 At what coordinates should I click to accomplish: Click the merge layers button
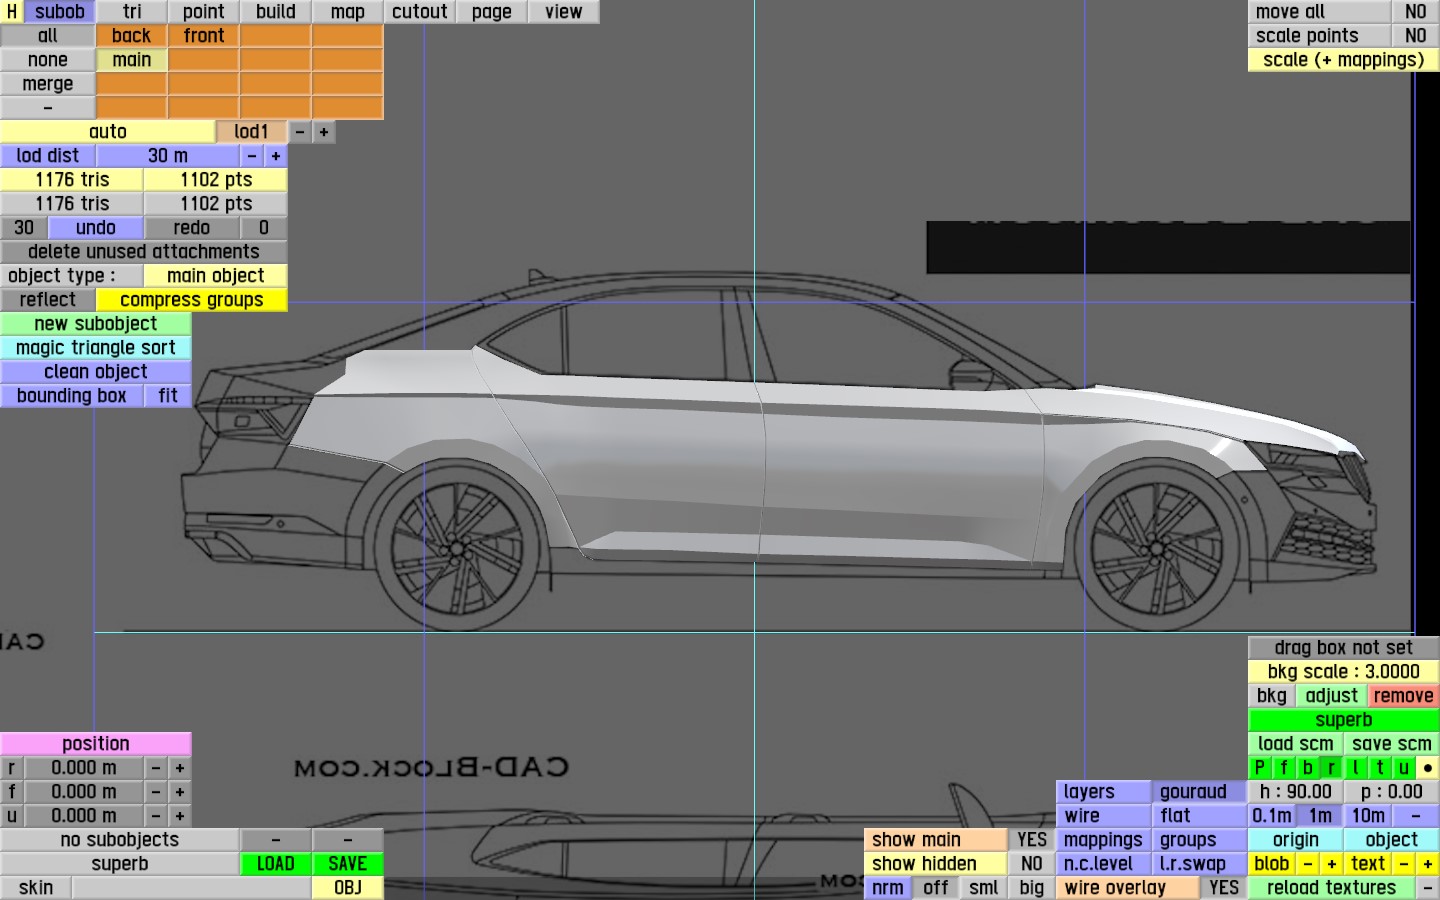click(48, 84)
